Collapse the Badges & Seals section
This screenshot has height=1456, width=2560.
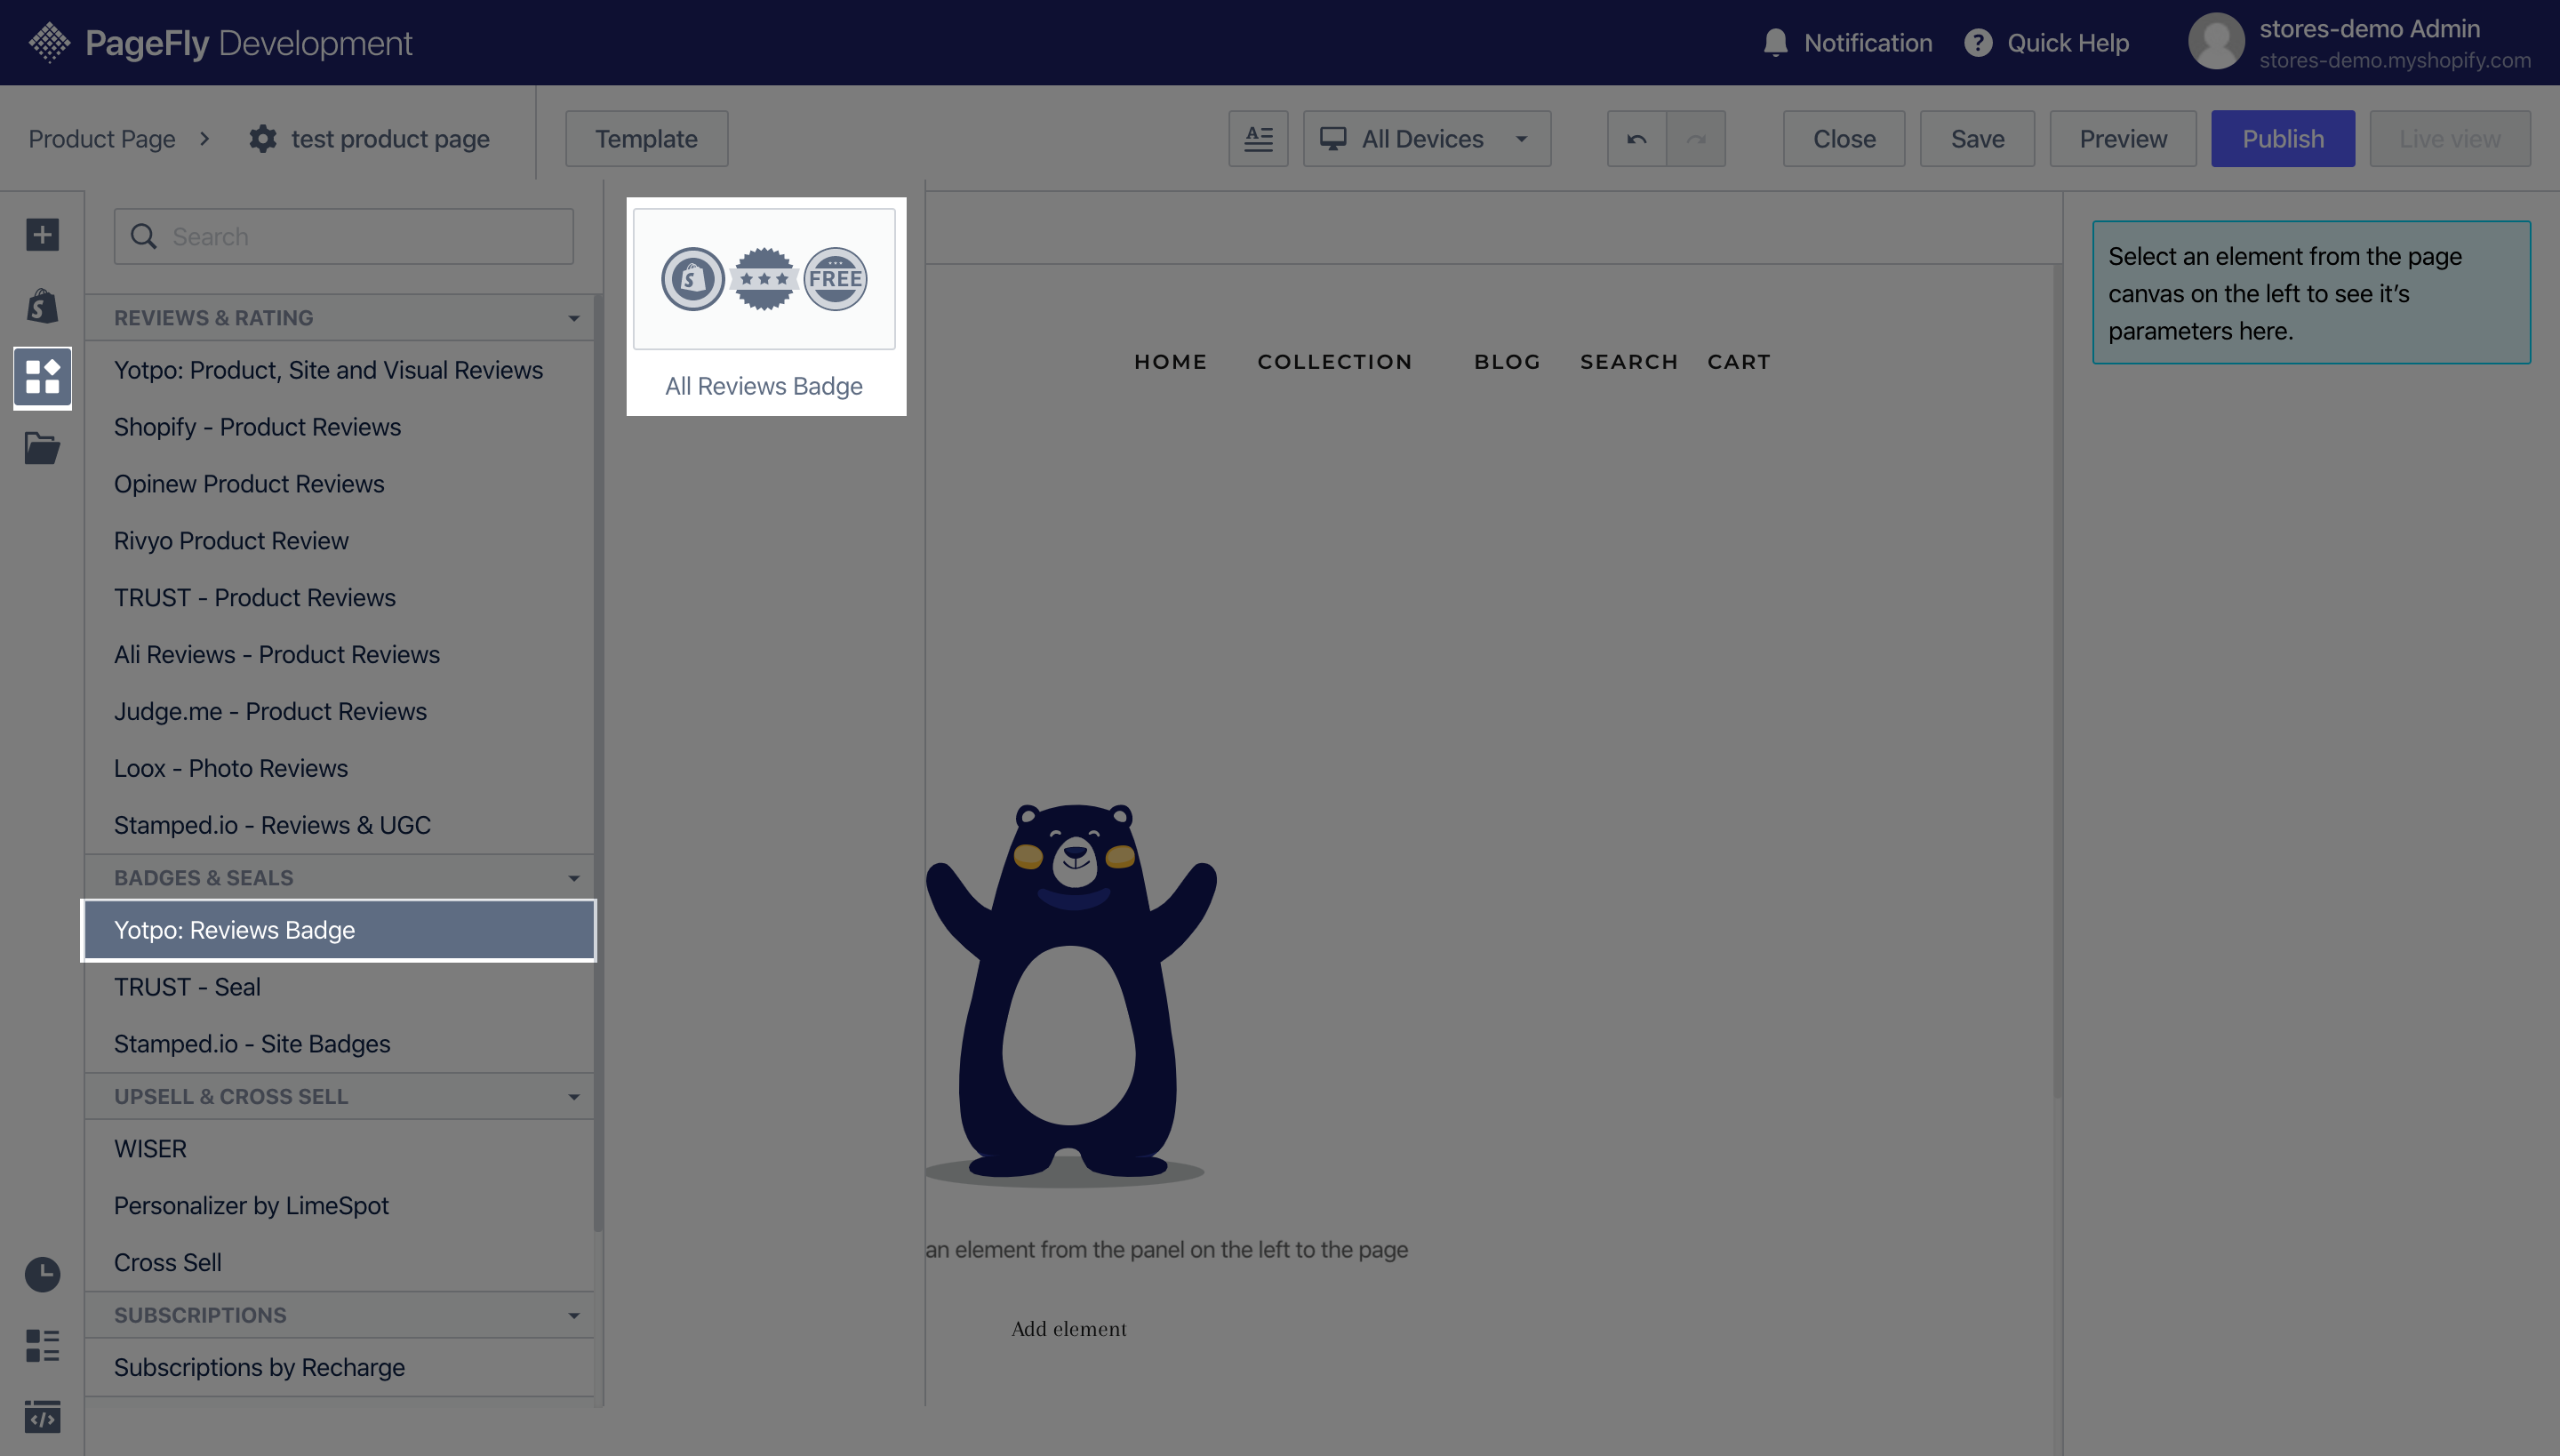(x=574, y=878)
